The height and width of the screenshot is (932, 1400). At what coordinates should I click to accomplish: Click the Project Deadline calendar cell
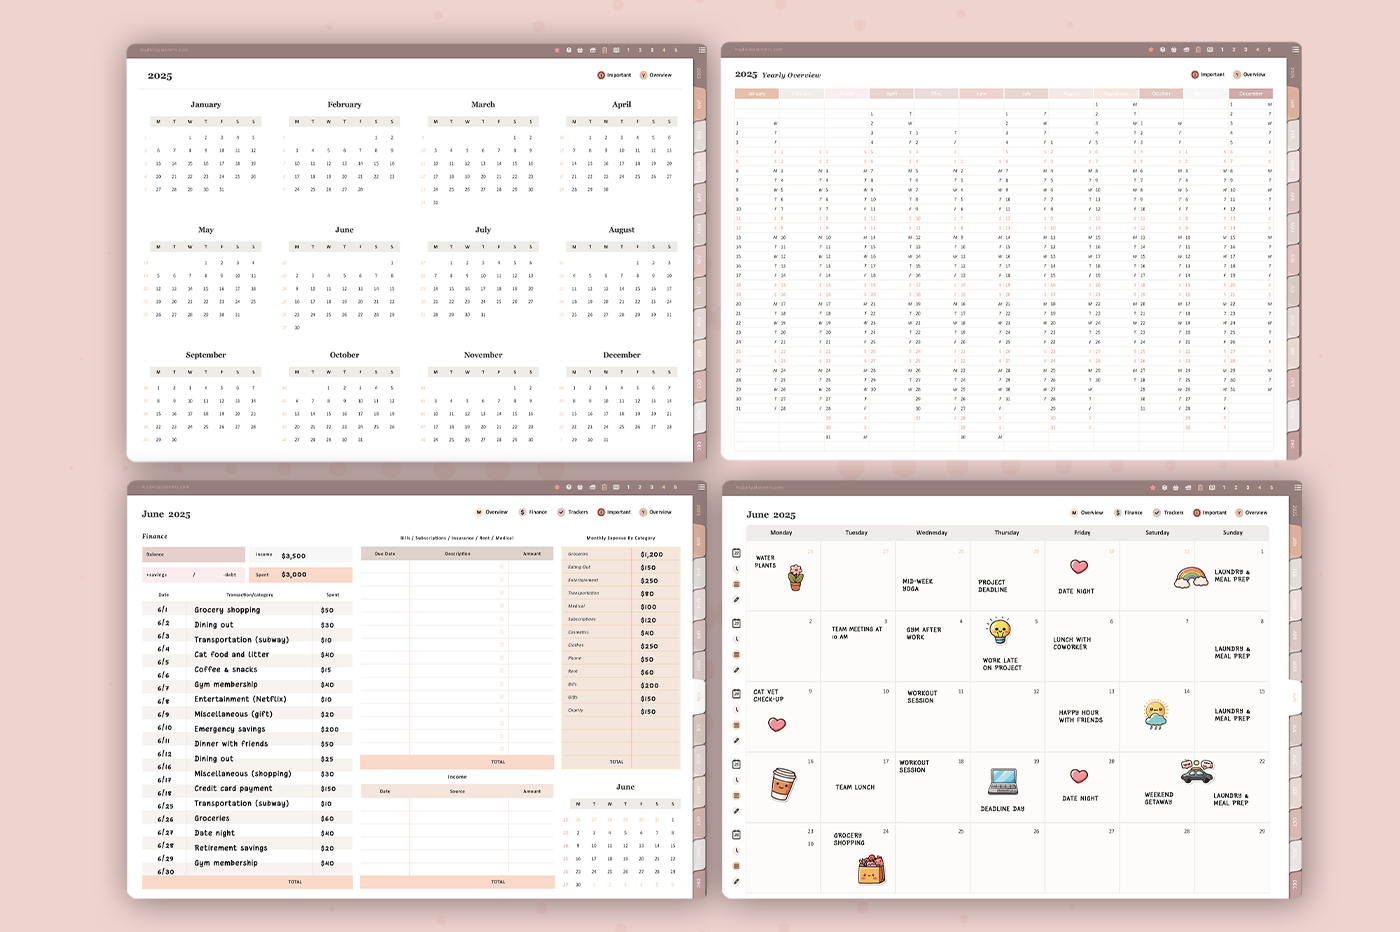pos(1006,577)
